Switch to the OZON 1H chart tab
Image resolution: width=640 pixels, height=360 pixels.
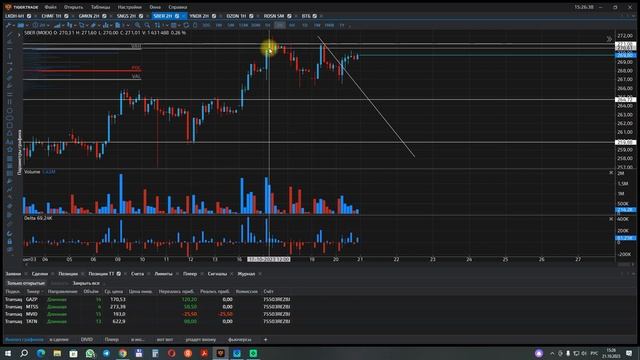[236, 16]
